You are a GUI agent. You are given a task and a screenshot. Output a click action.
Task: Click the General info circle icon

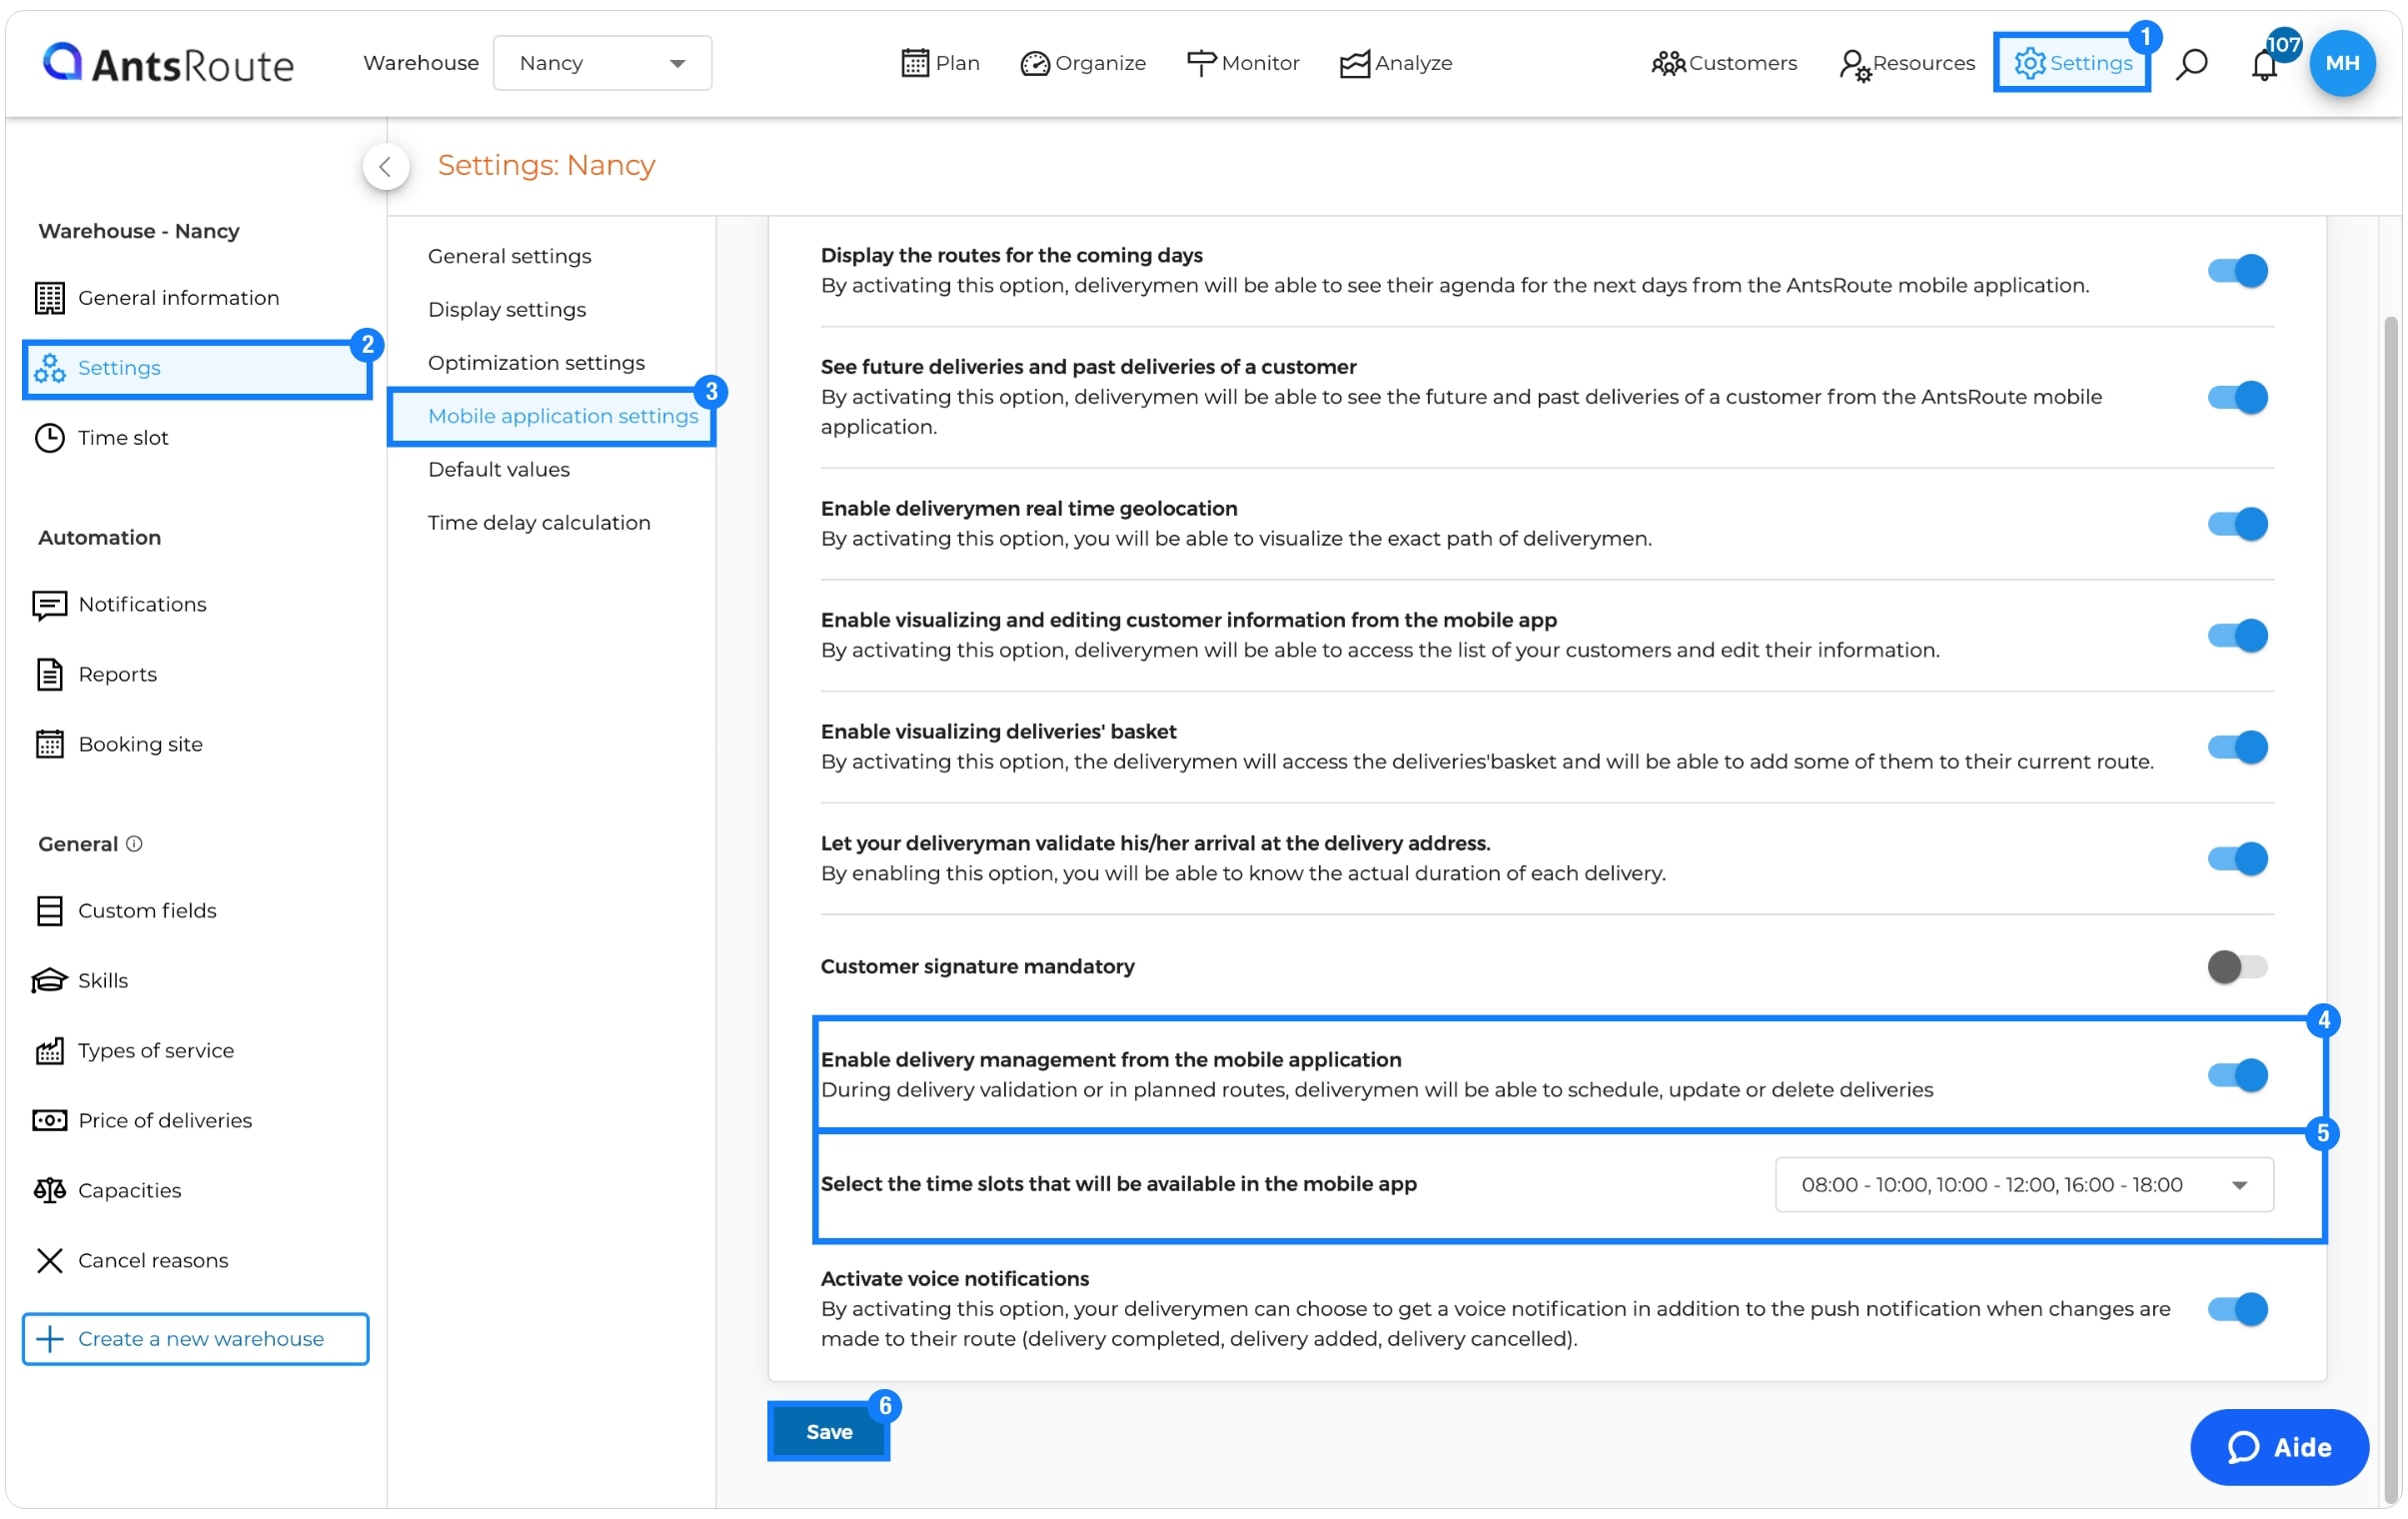point(134,844)
